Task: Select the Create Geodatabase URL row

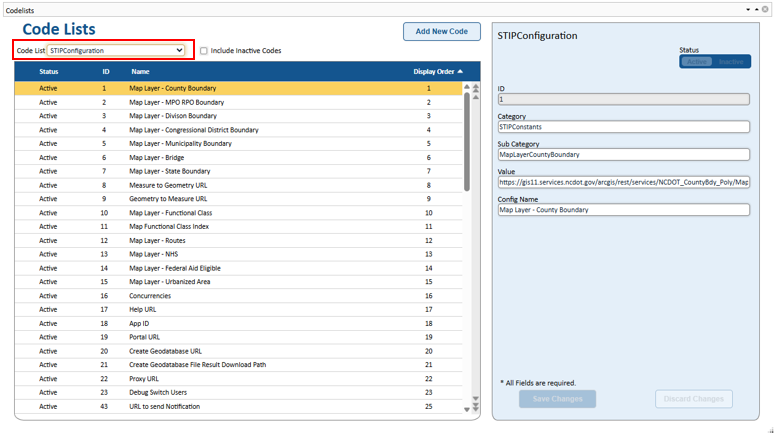Action: tap(238, 351)
